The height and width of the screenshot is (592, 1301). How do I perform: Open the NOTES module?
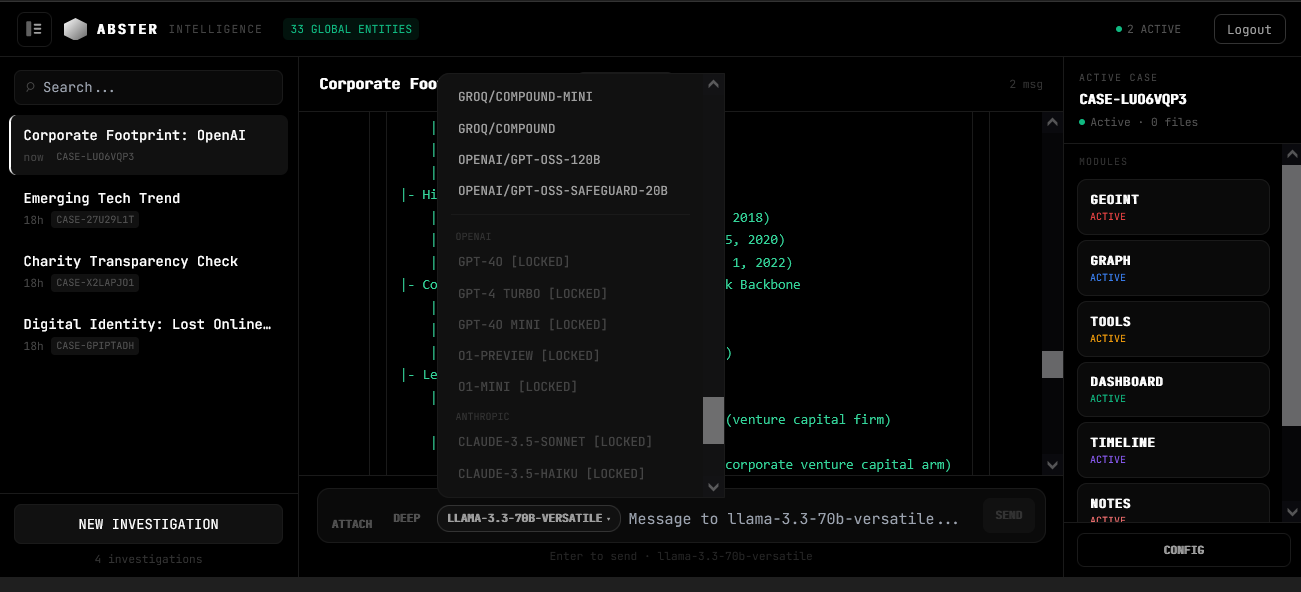[1172, 507]
